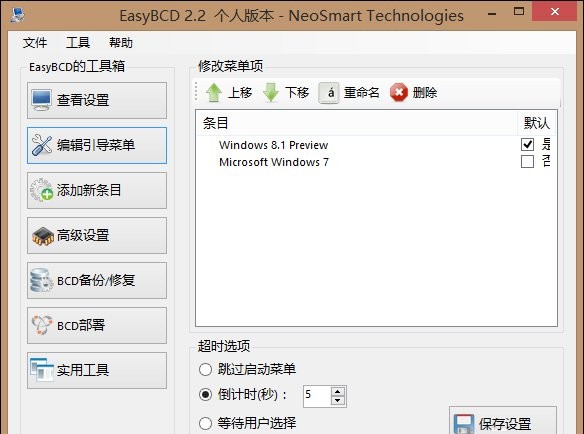Click the 编辑引导菜单 button text
Screen dimensions: 584x434
96,145
